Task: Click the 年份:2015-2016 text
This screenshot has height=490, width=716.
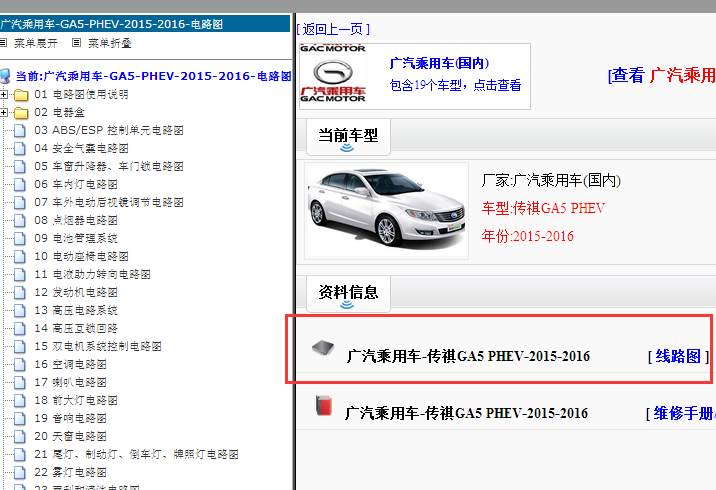Action: pos(527,236)
